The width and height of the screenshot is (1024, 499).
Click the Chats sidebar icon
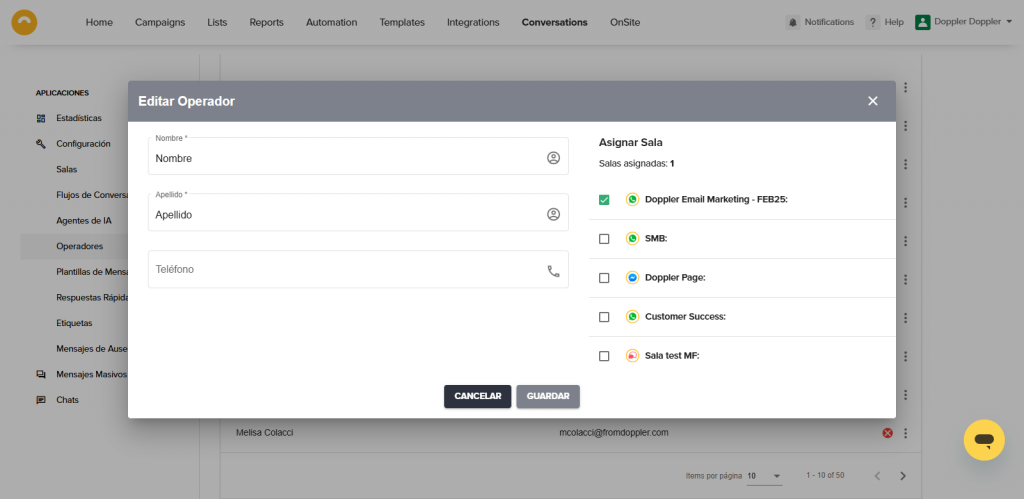[x=41, y=400]
